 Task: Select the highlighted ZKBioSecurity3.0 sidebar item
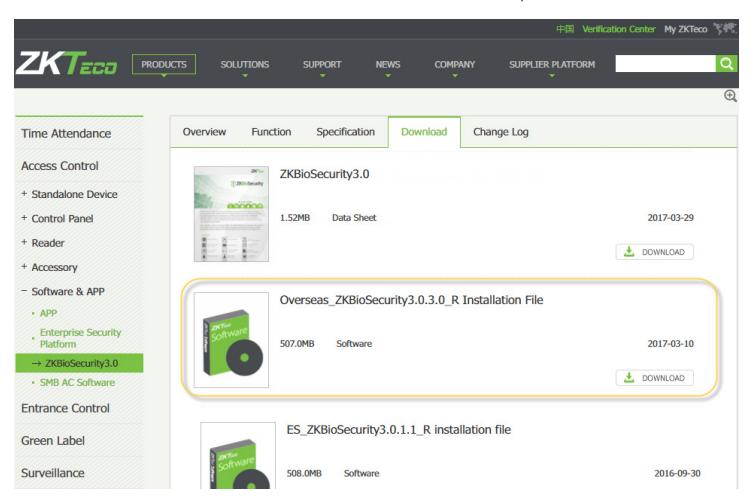79,363
